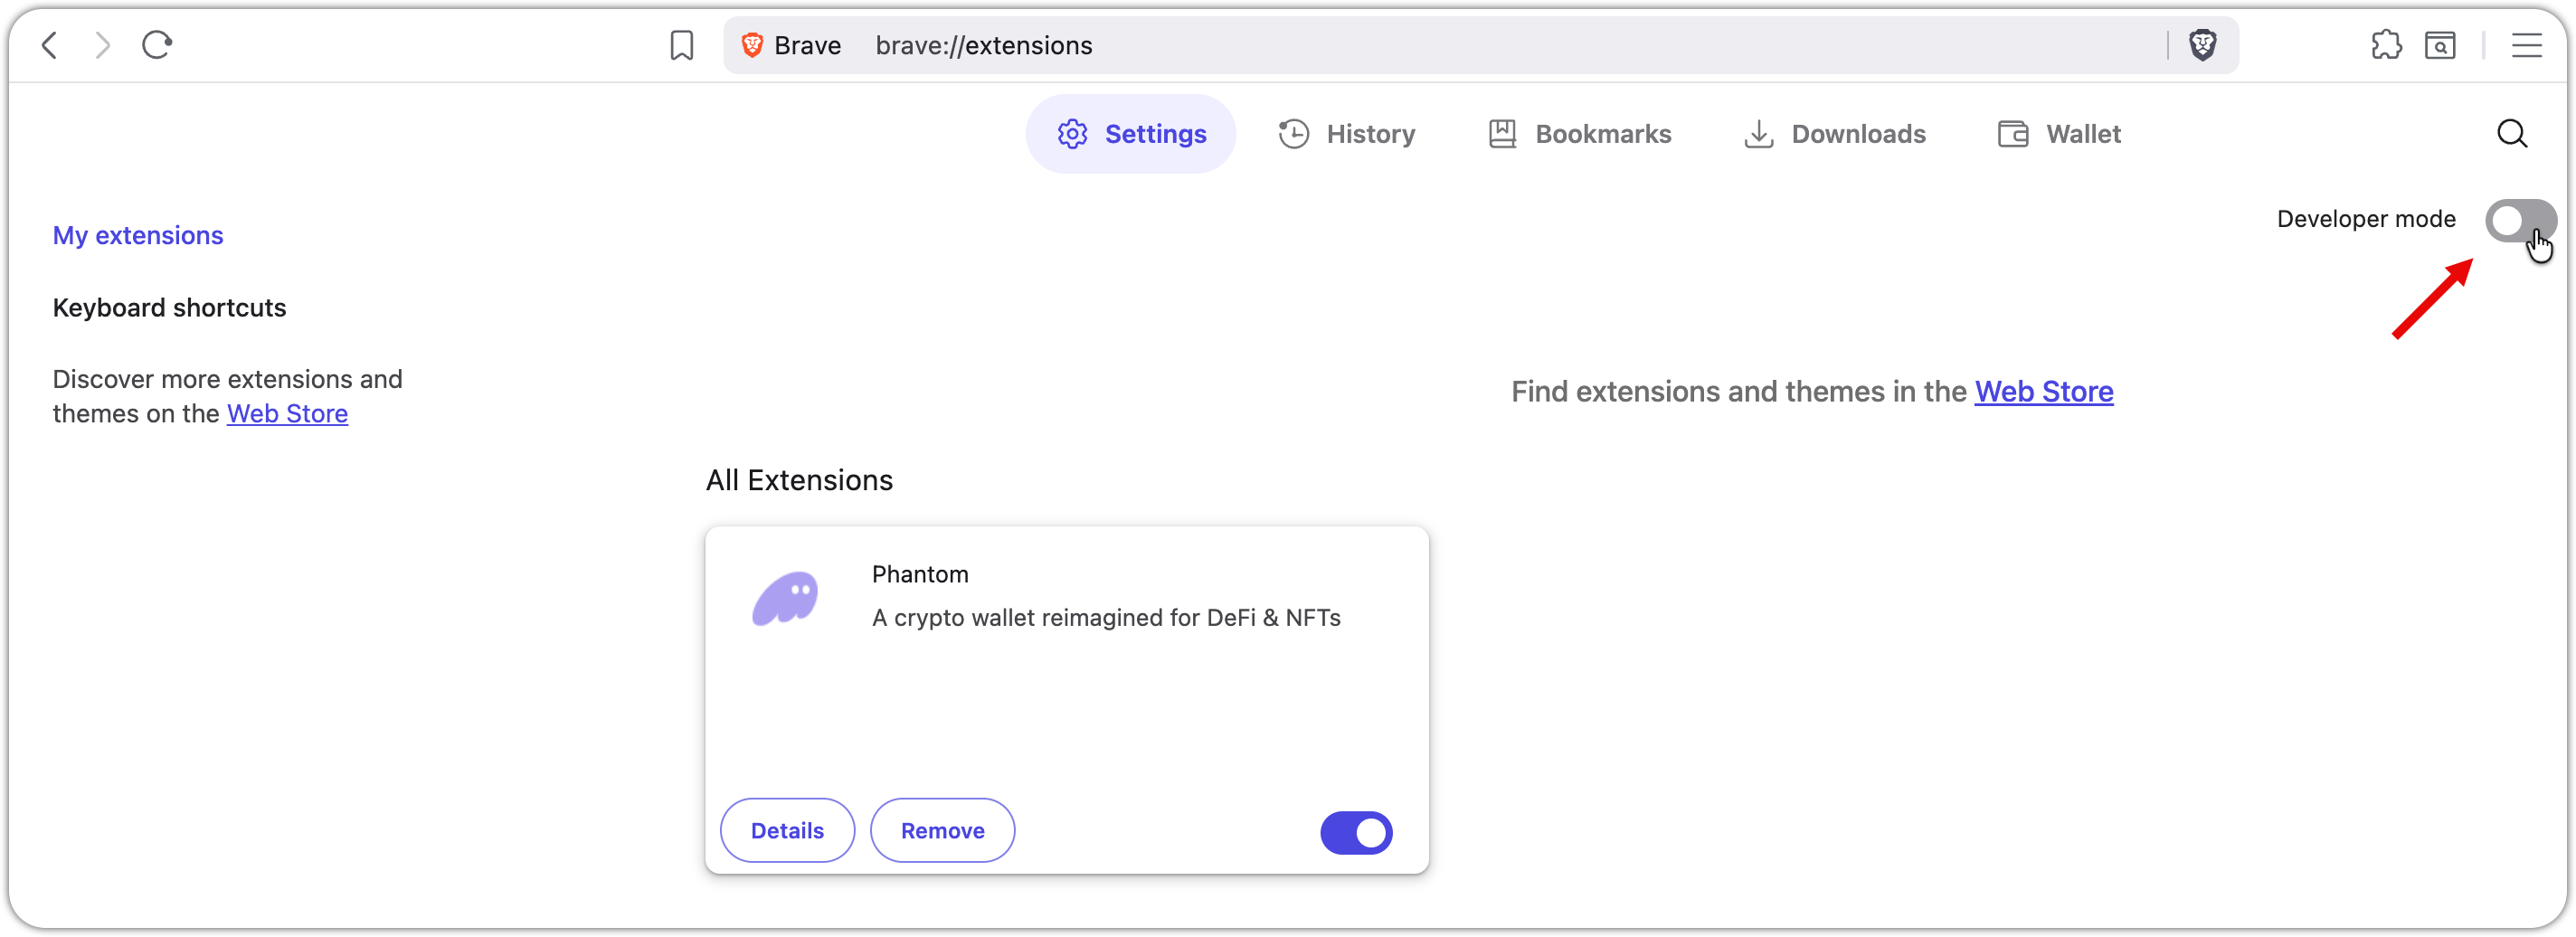The width and height of the screenshot is (2576, 937).
Task: Enable Developer mode toggle
Action: (x=2520, y=220)
